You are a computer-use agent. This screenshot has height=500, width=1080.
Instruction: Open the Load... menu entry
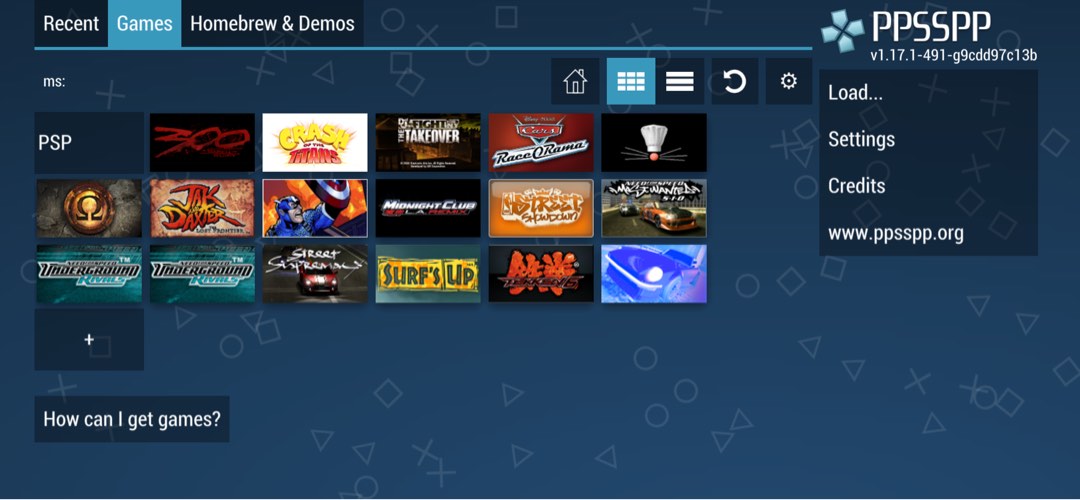[x=928, y=93]
